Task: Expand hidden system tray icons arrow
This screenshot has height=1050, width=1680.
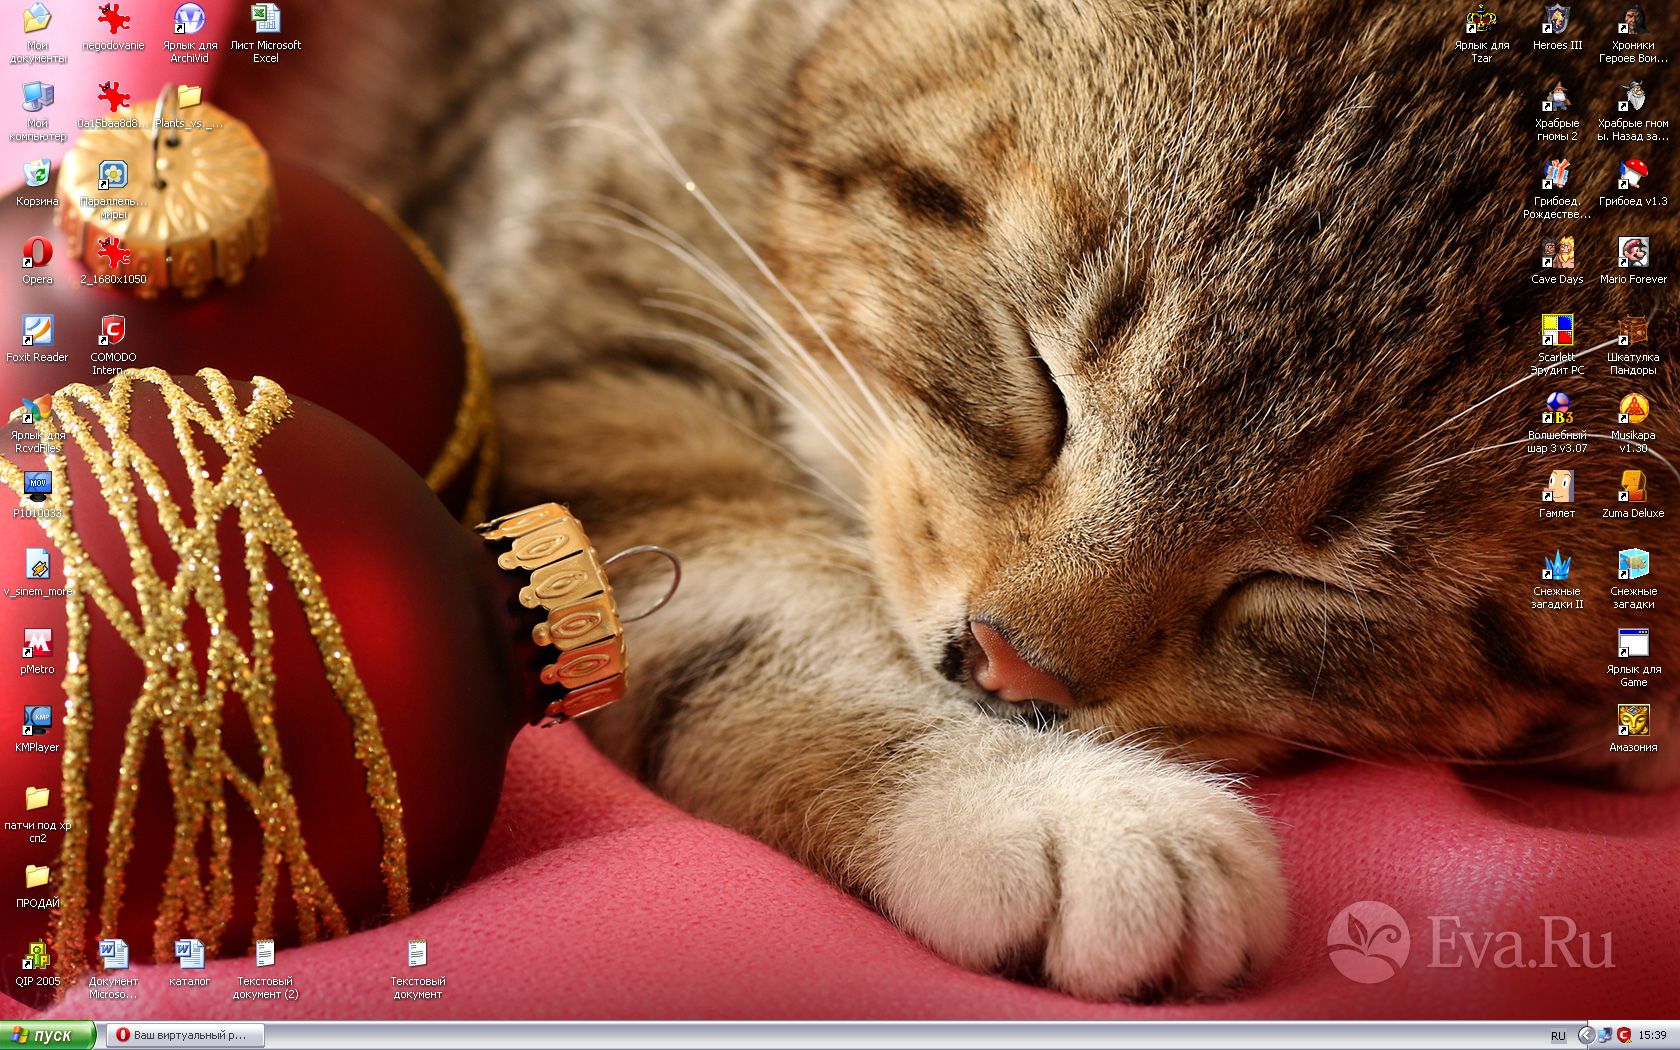Action: point(1585,1035)
